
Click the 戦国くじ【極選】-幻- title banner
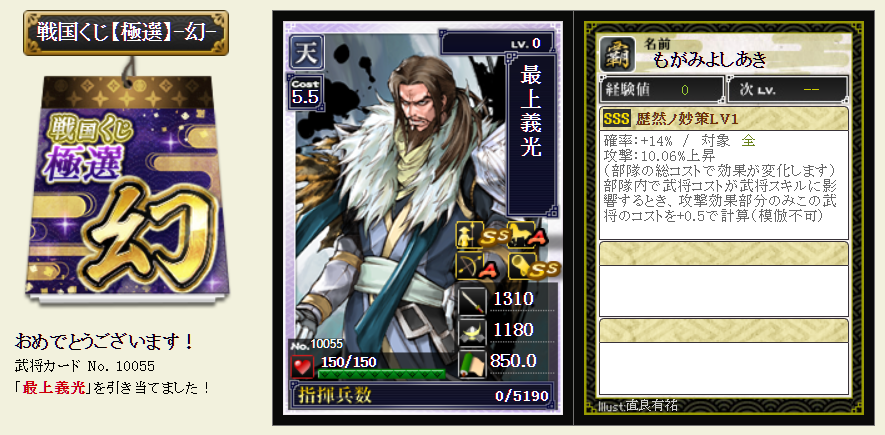coord(126,32)
